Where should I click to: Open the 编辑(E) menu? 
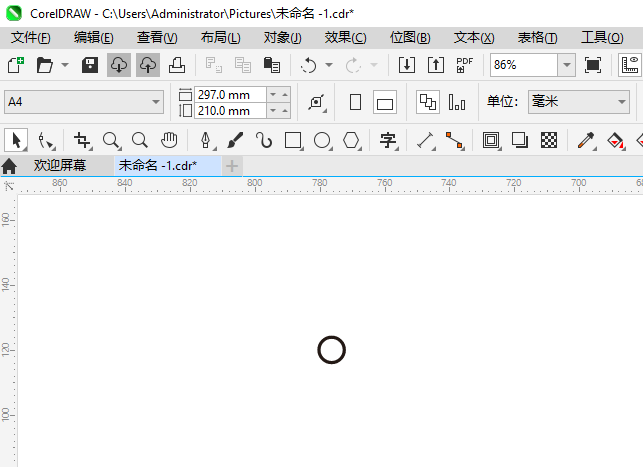93,38
